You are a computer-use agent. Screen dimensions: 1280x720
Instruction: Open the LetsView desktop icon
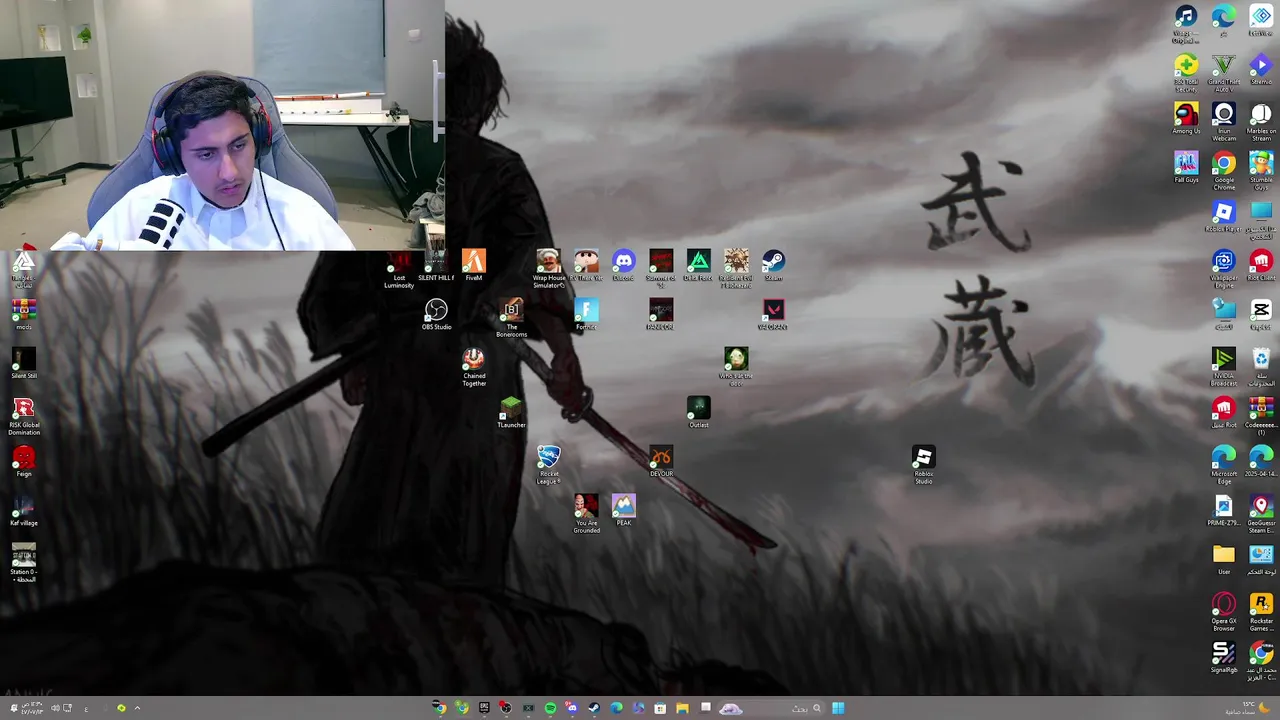click(1261, 20)
